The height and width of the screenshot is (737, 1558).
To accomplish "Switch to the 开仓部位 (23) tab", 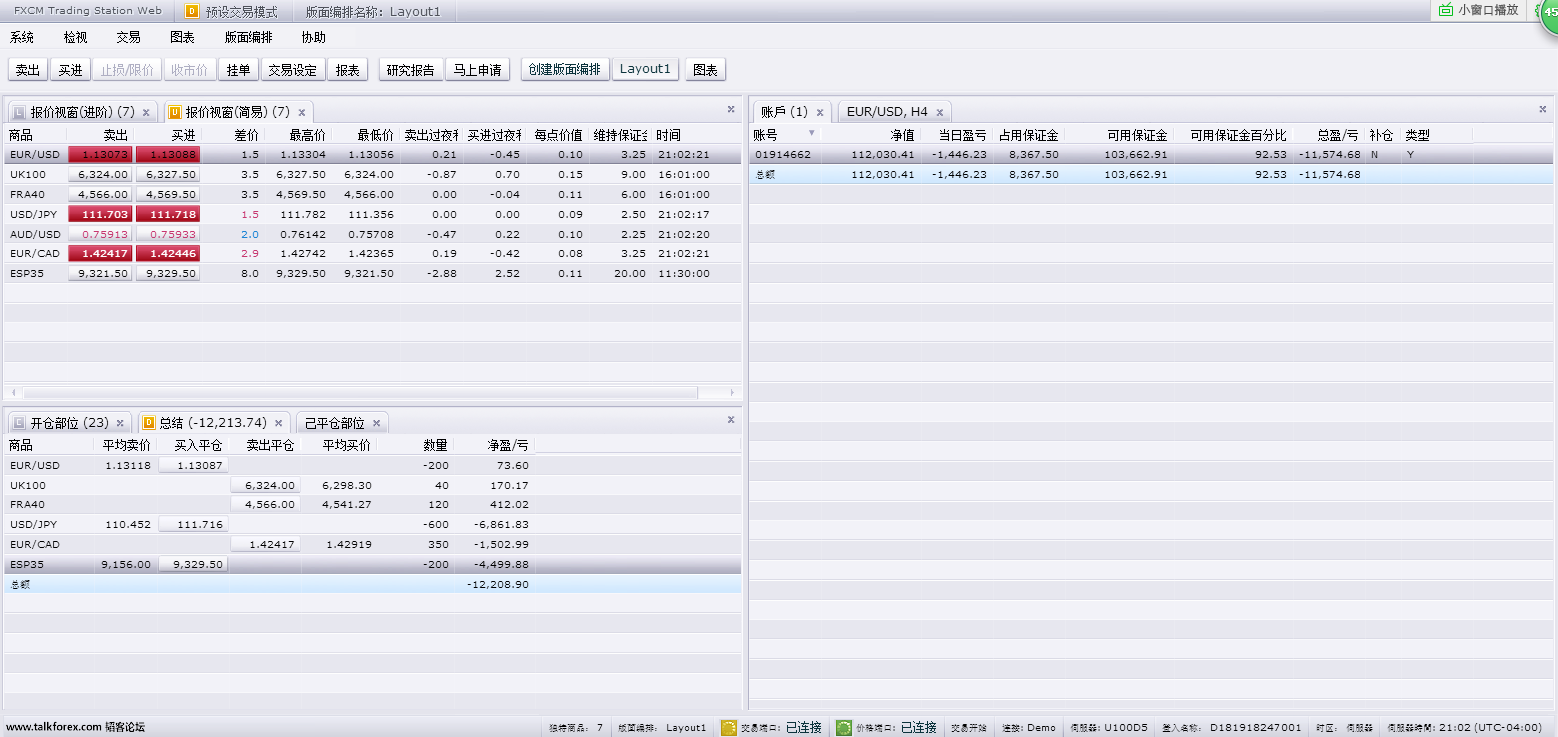I will [69, 423].
